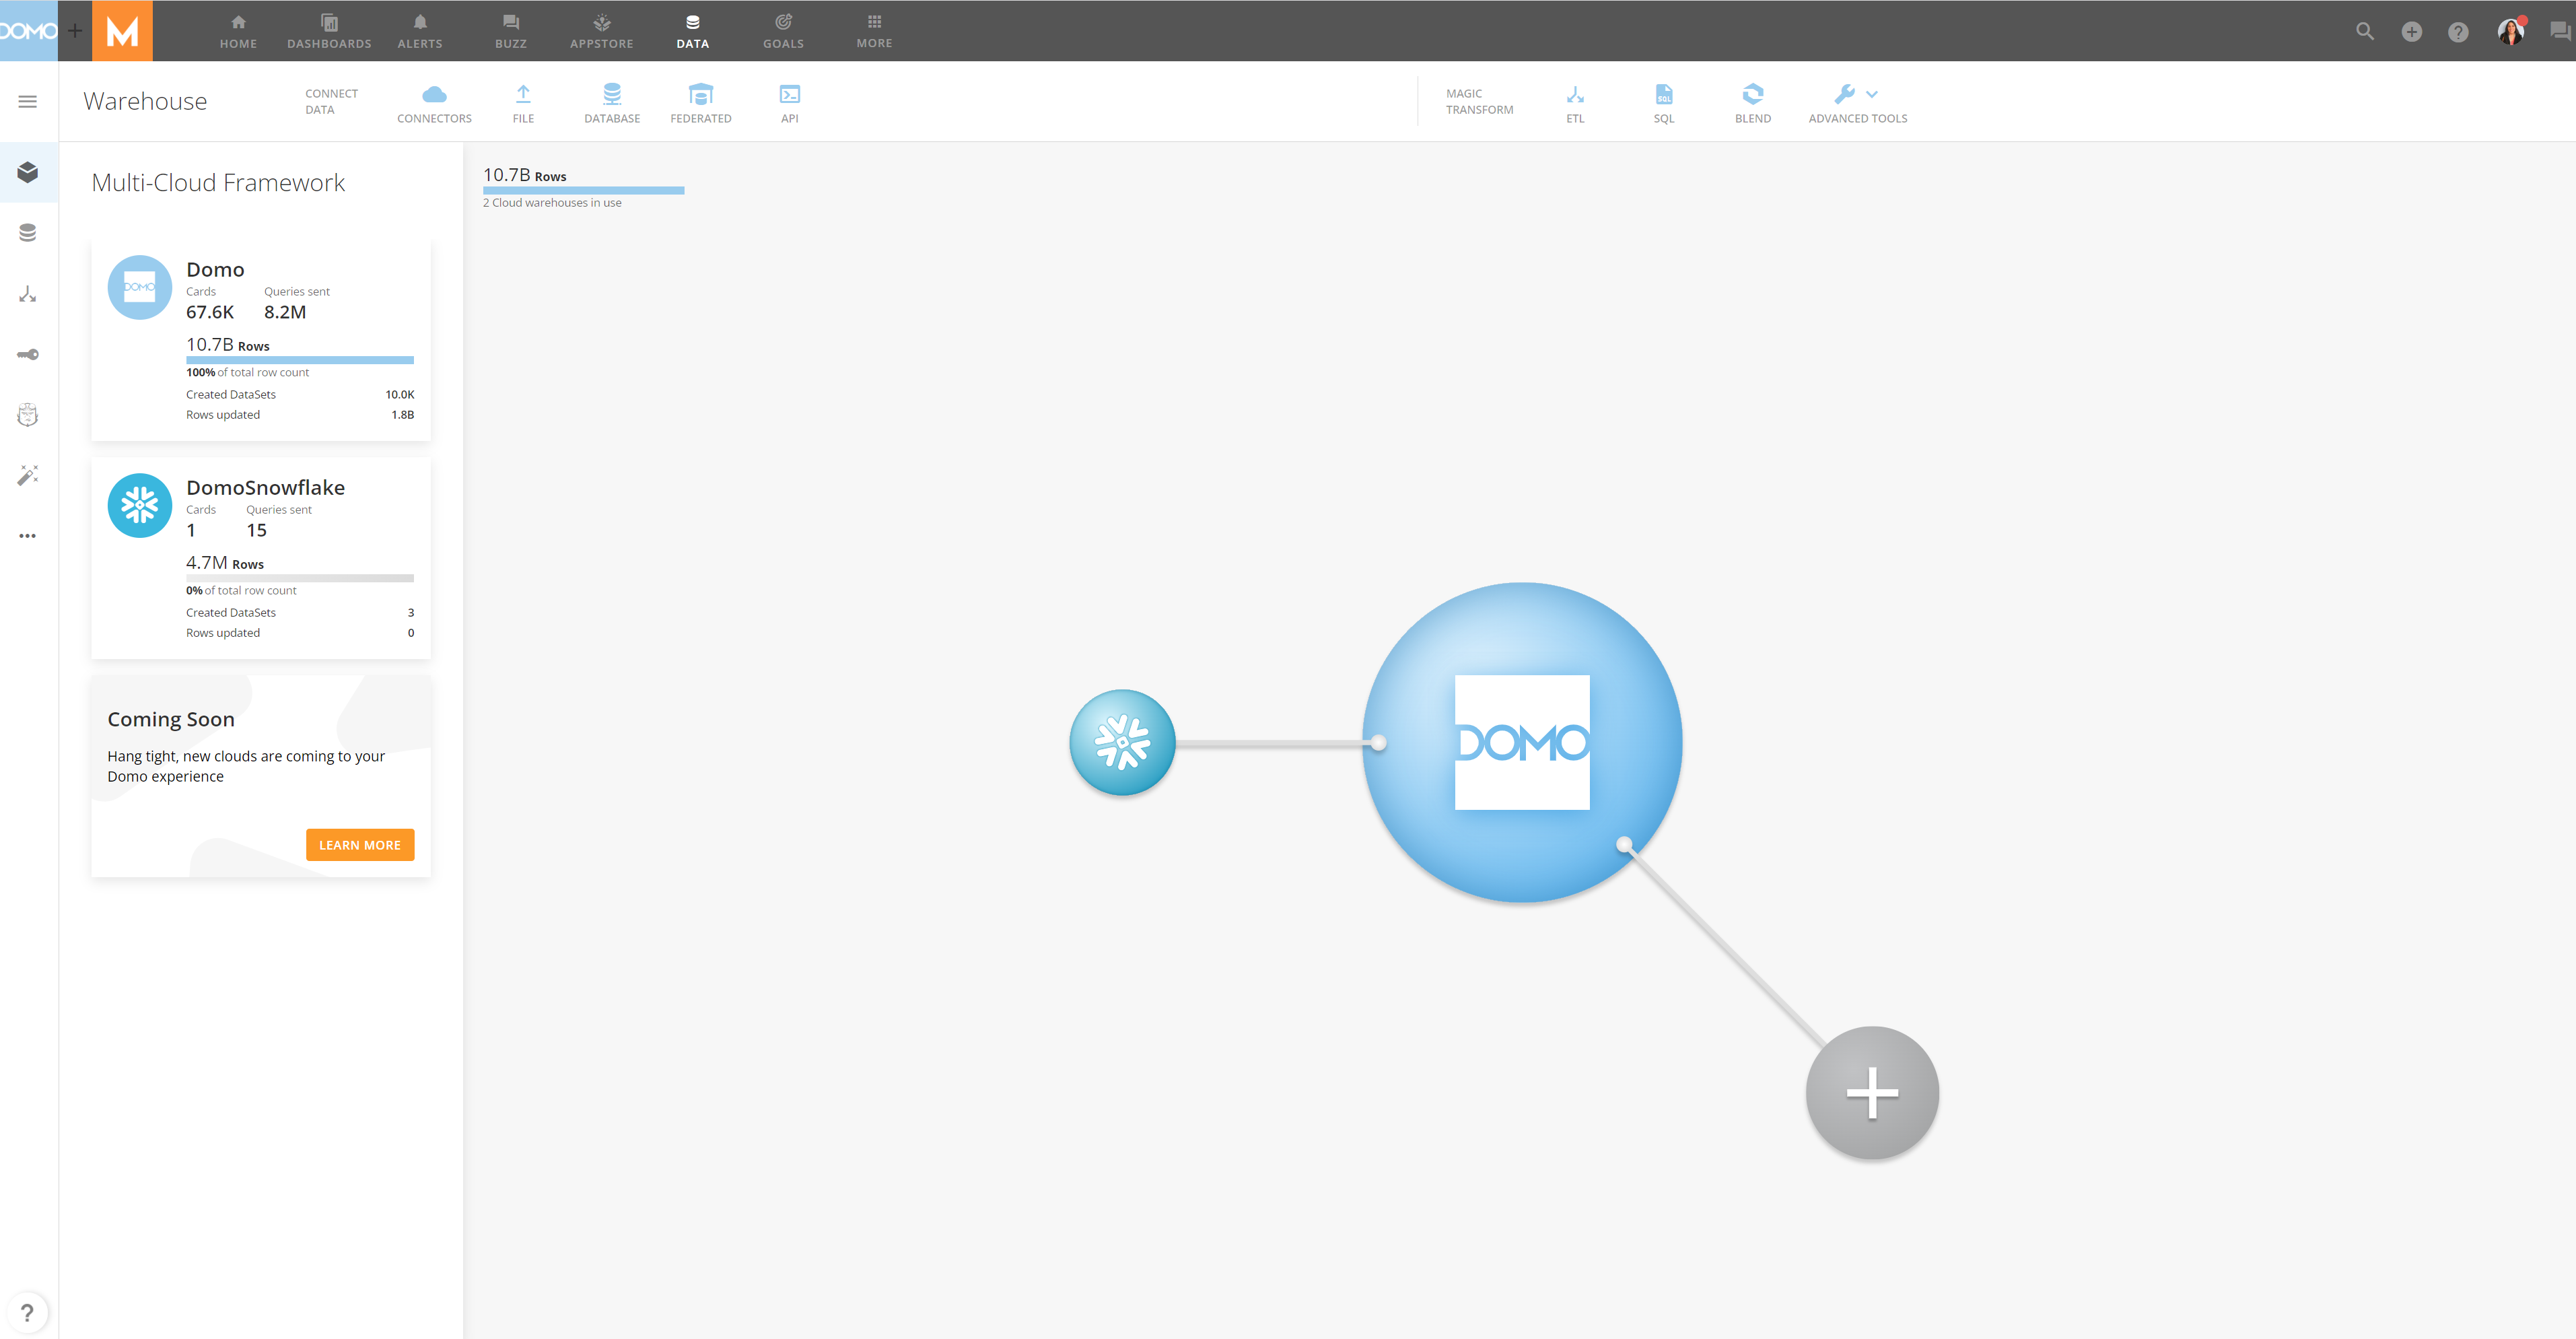2576x1339 pixels.
Task: Open the Federated data option
Action: coord(700,102)
